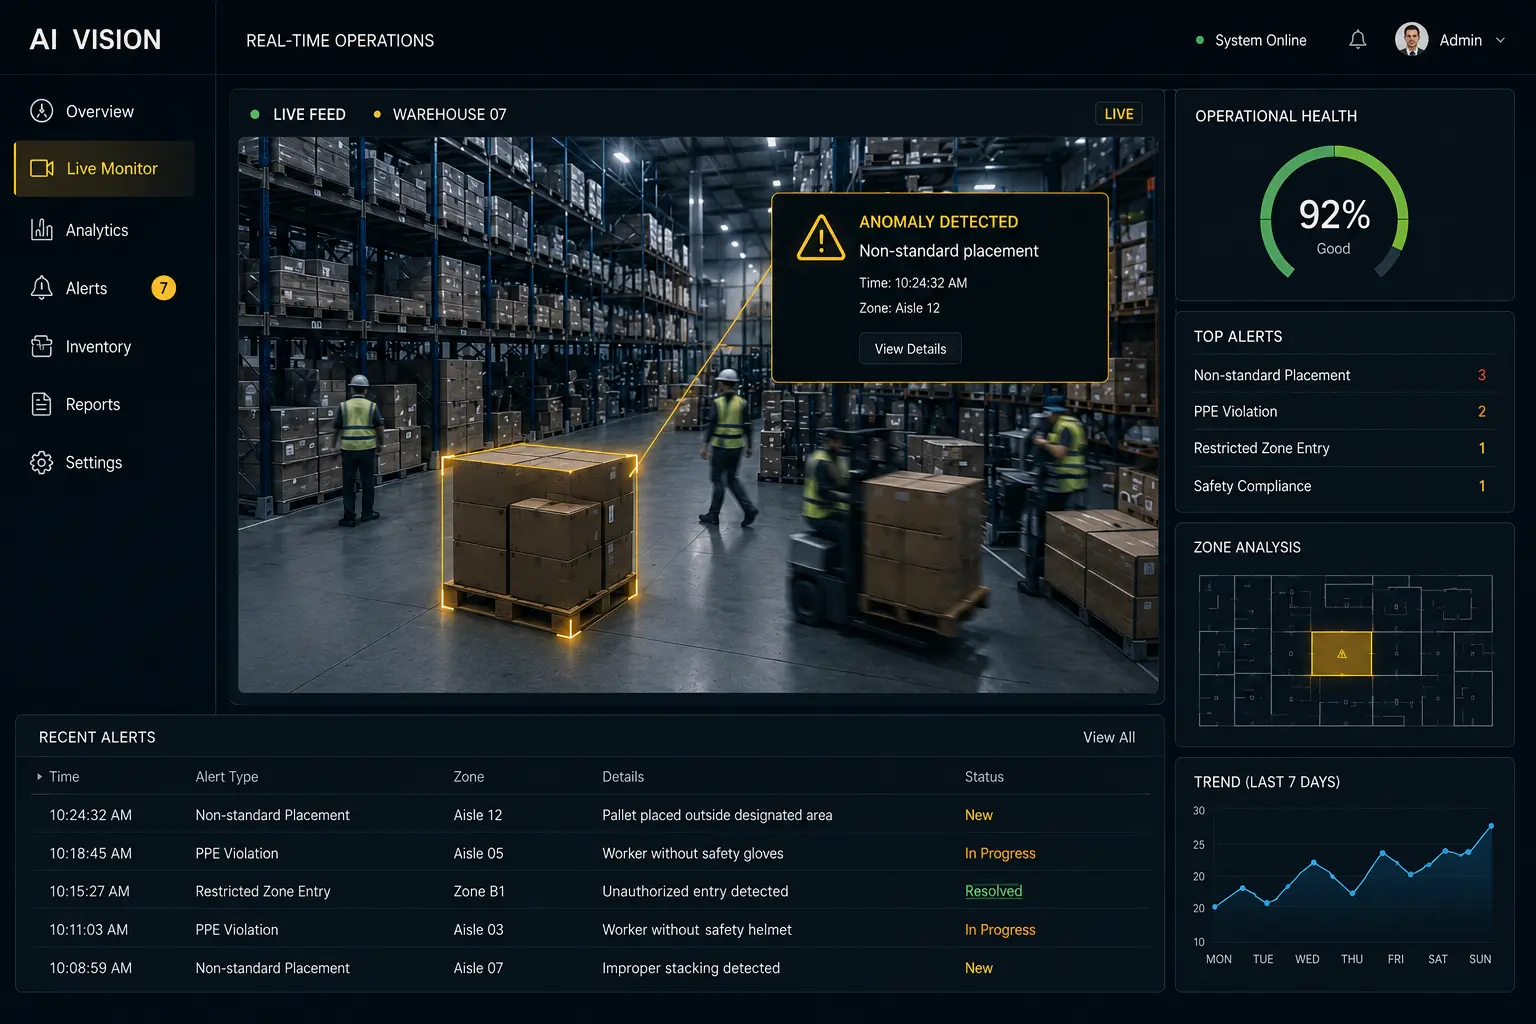
Task: Select Live Monitor in sidebar
Action: pos(105,168)
